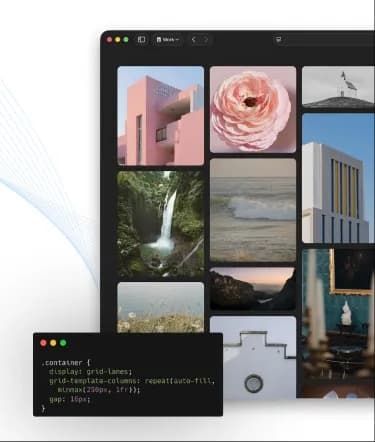Click the code window's yellow minimize button

53,343
